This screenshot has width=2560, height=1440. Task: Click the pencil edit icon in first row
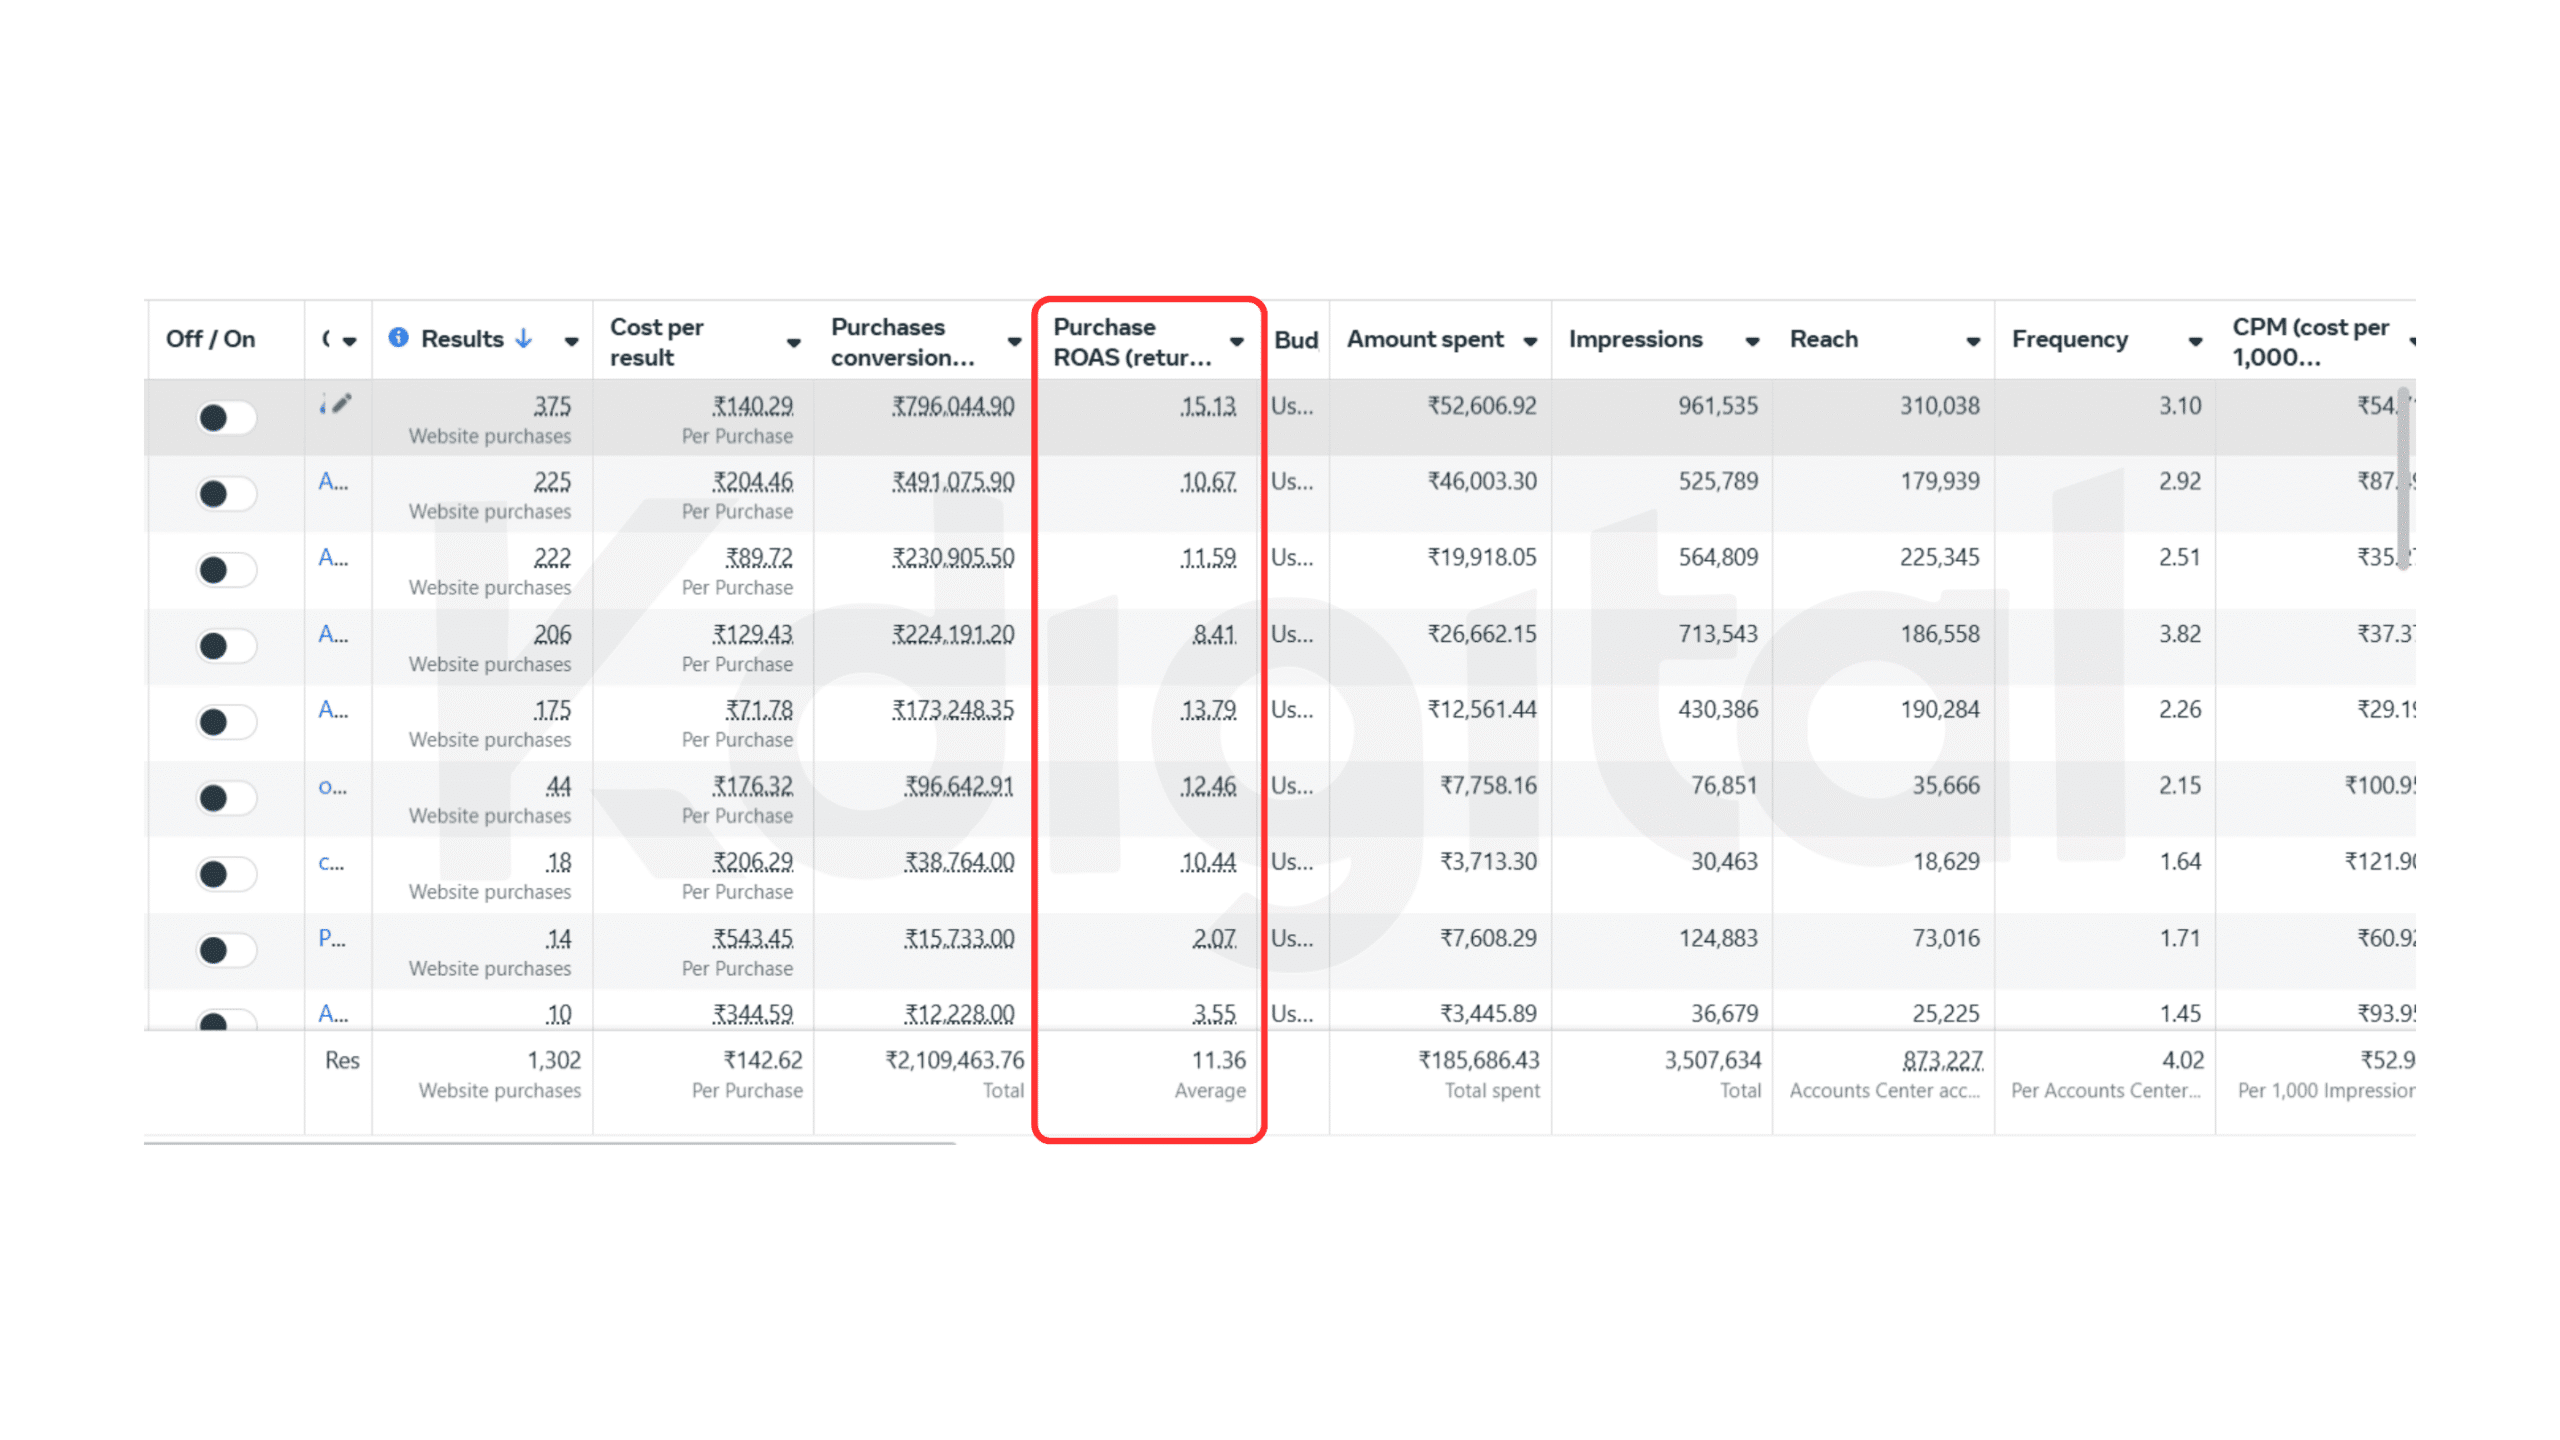point(342,404)
